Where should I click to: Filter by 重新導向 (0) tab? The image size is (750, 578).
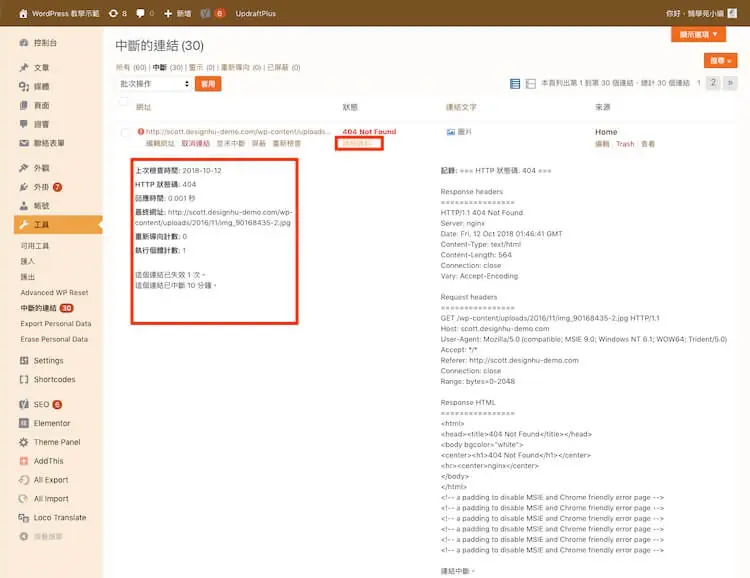[x=241, y=67]
